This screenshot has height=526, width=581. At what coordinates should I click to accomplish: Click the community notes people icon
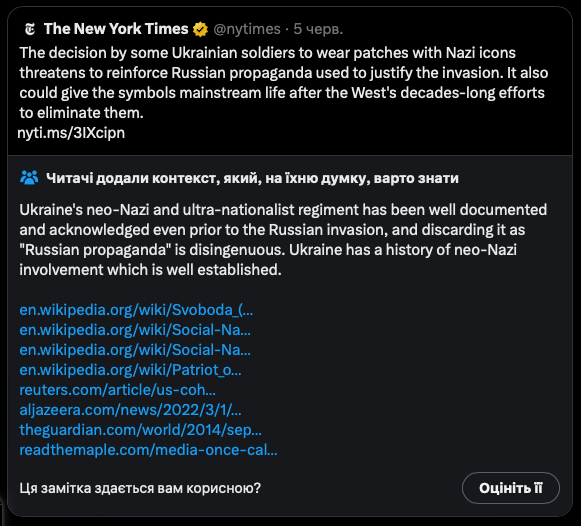(x=29, y=178)
